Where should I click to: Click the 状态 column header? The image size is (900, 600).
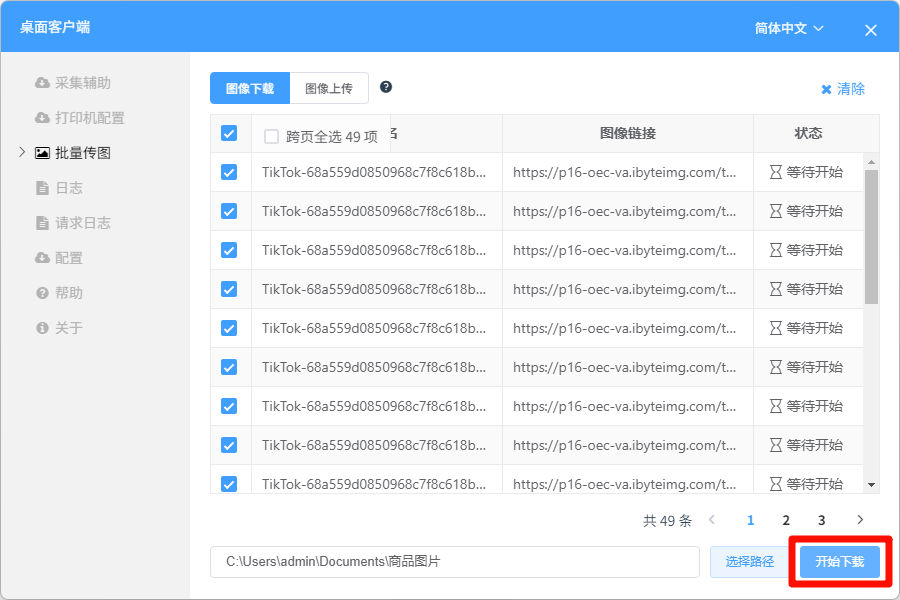pos(808,133)
